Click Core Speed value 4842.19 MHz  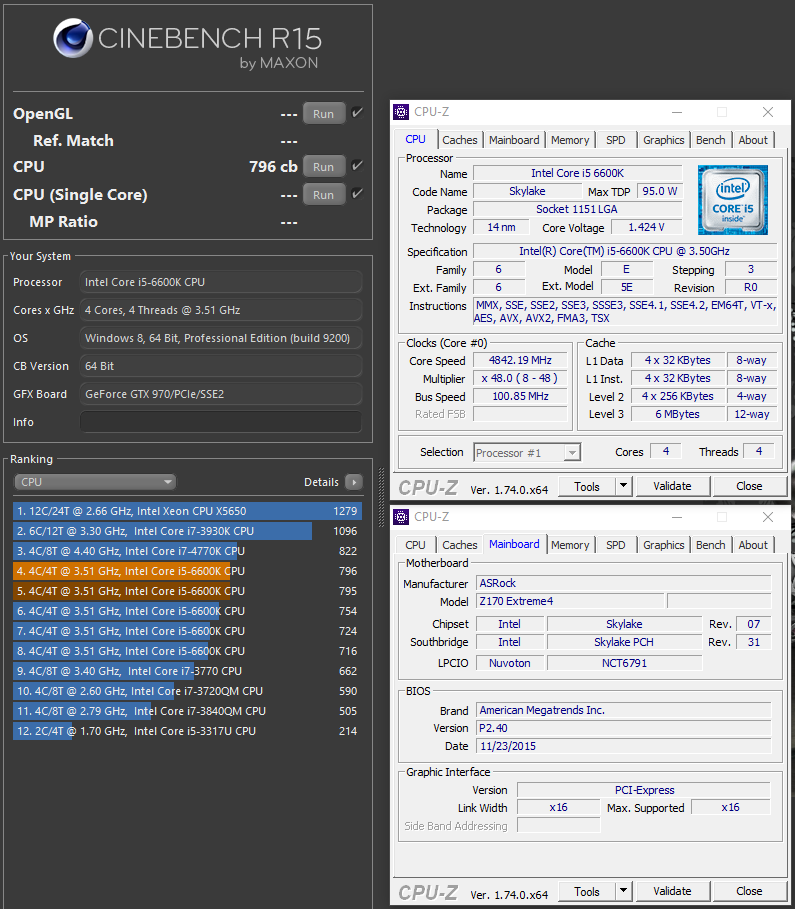[520, 360]
